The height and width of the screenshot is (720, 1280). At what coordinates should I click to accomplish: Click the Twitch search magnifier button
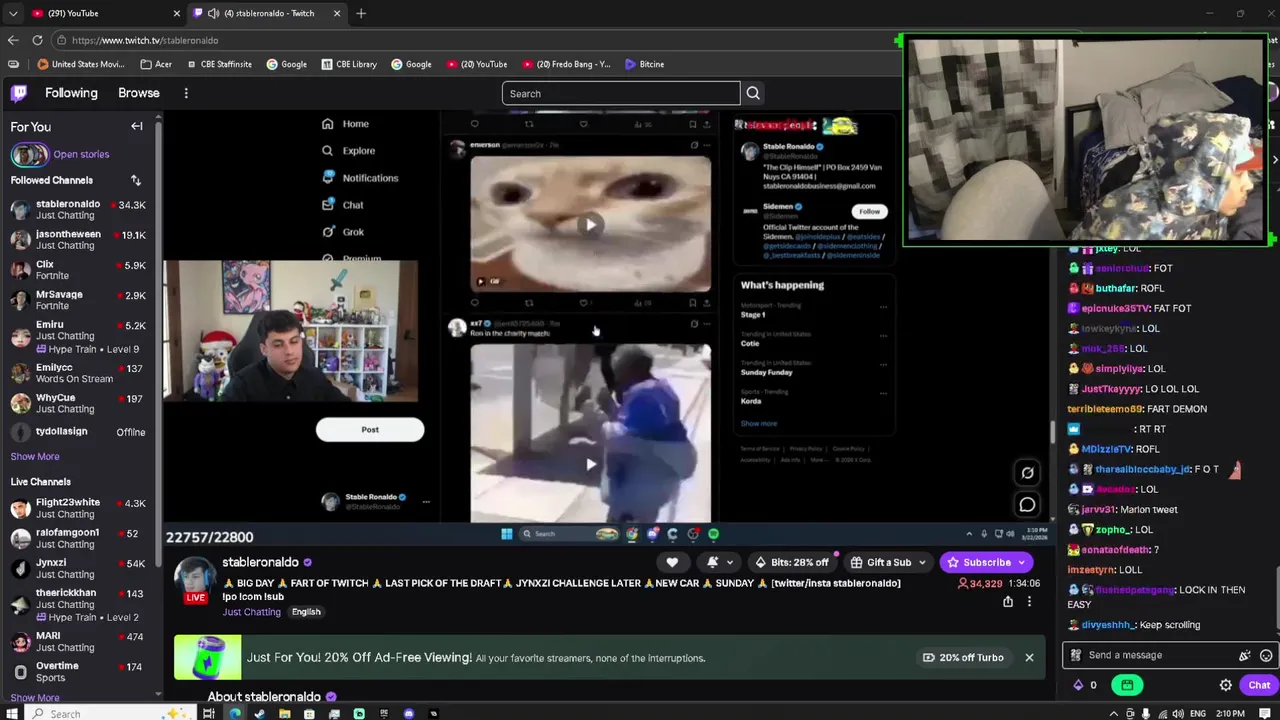pyautogui.click(x=753, y=93)
